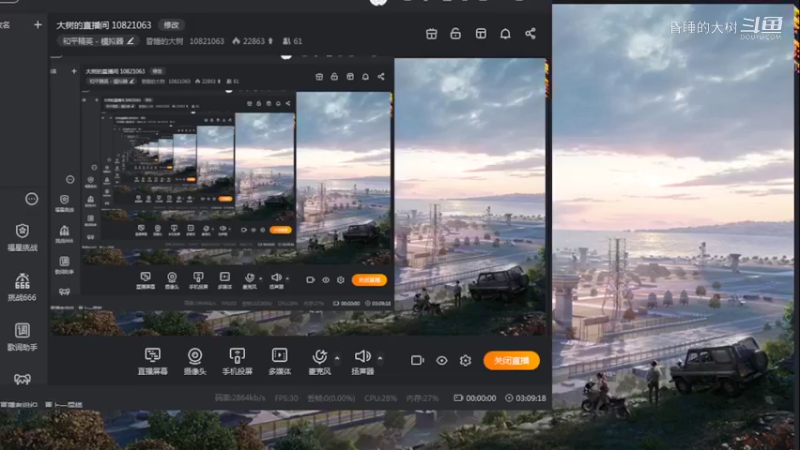Edit category 和平精英 - 模拟器 tag
This screenshot has width=800, height=450.
(x=97, y=41)
